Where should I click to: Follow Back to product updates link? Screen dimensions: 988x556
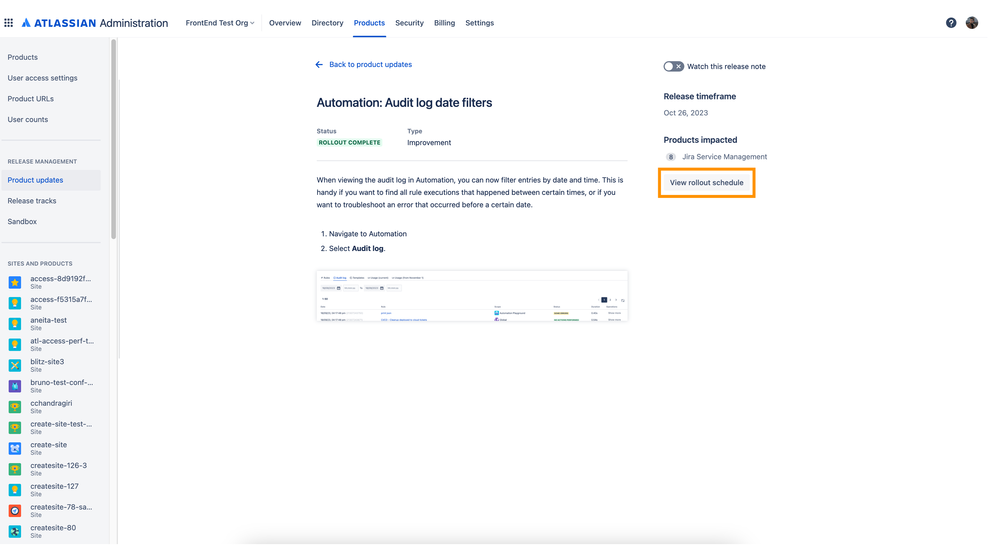pos(370,64)
